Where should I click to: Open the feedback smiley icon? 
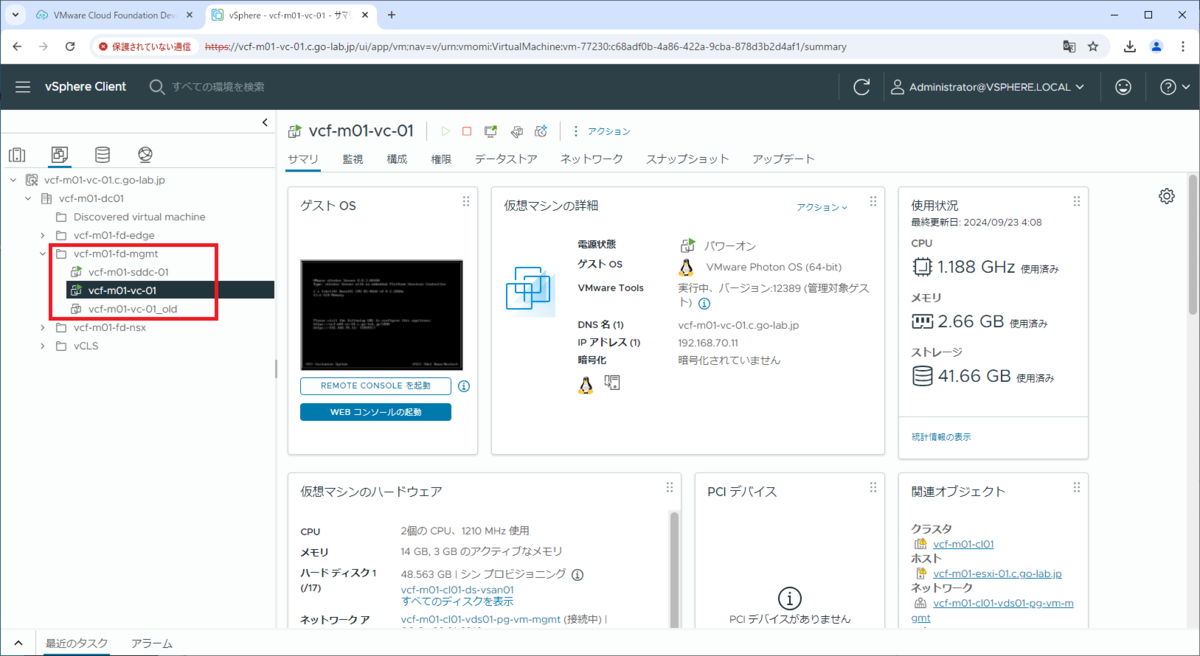[1123, 87]
